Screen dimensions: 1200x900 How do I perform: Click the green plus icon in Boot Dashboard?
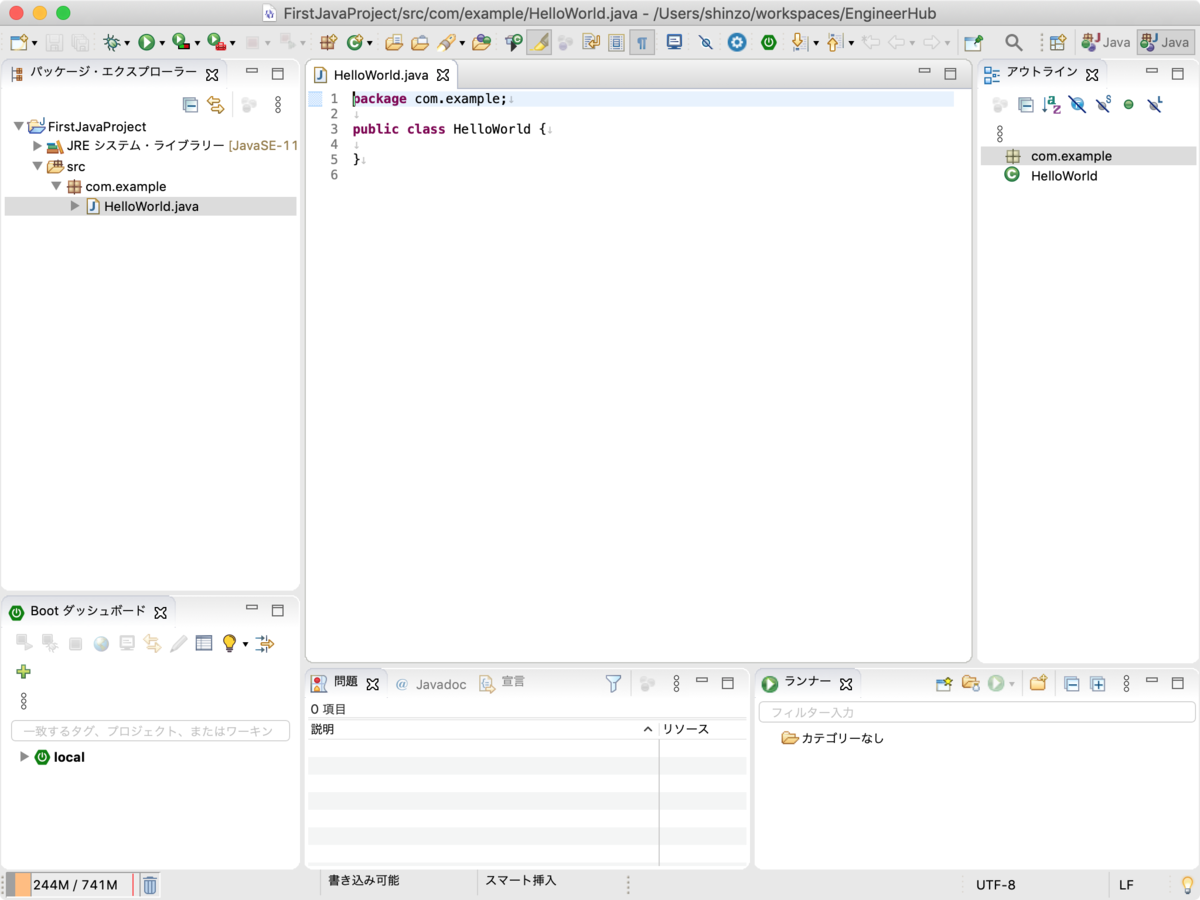(23, 671)
